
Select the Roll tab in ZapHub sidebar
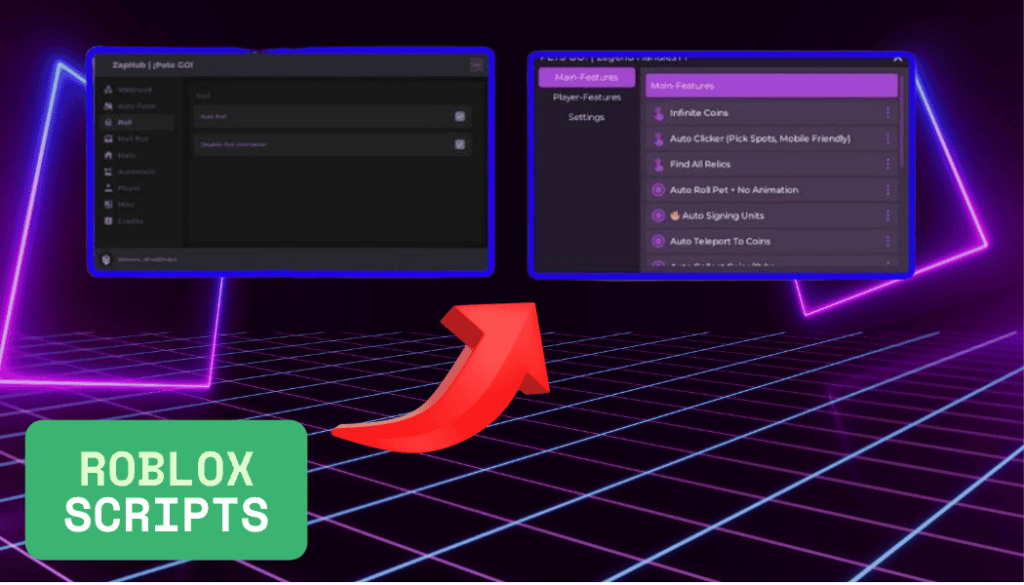136,122
